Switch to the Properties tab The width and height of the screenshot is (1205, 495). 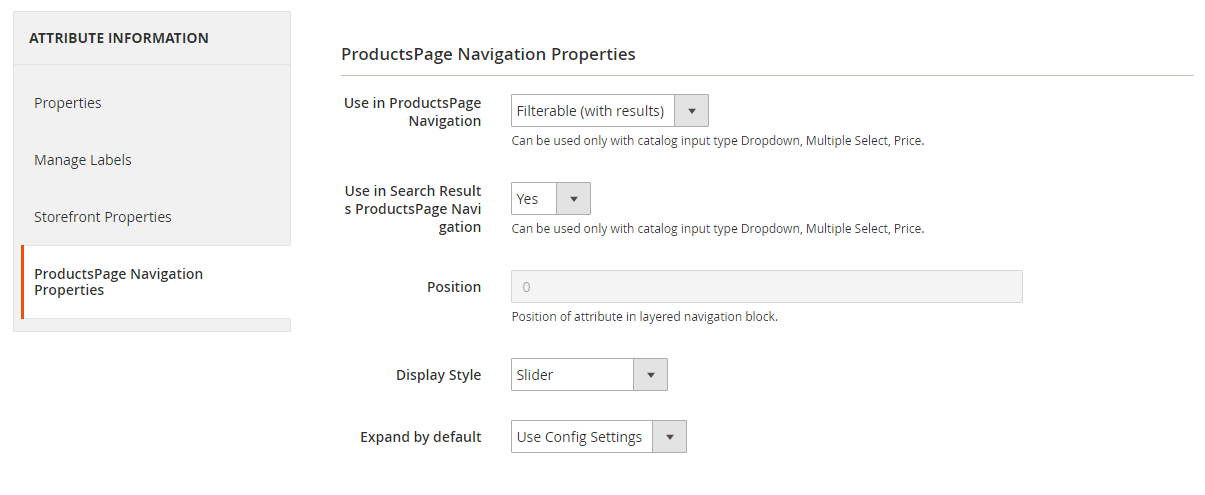pos(68,103)
